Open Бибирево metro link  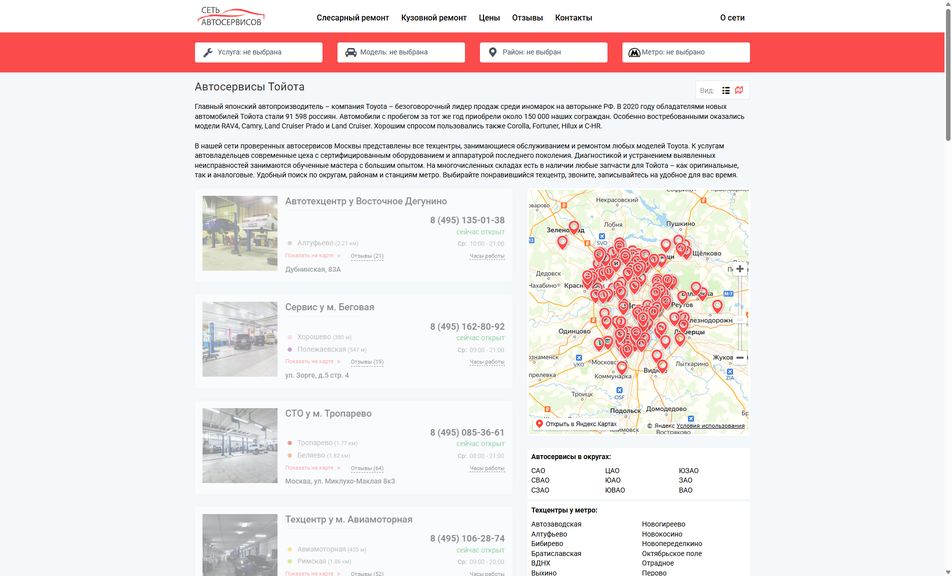[547, 544]
